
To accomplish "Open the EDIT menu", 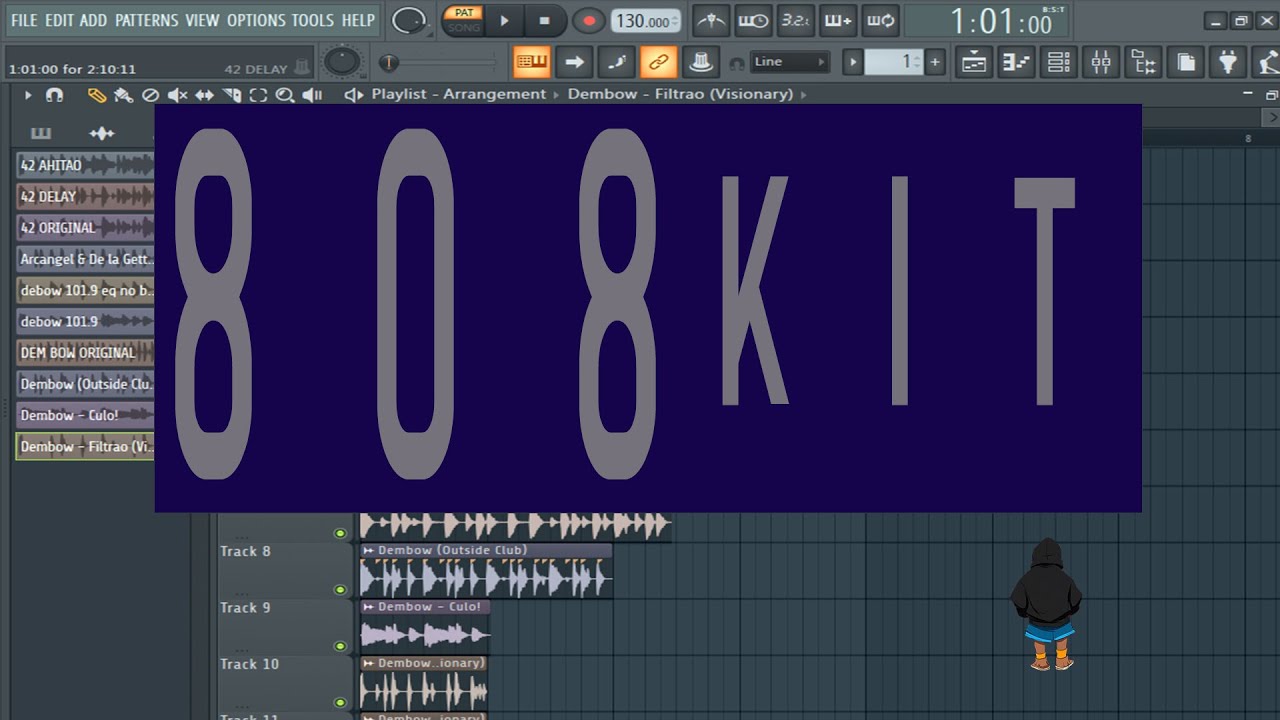I will (59, 20).
